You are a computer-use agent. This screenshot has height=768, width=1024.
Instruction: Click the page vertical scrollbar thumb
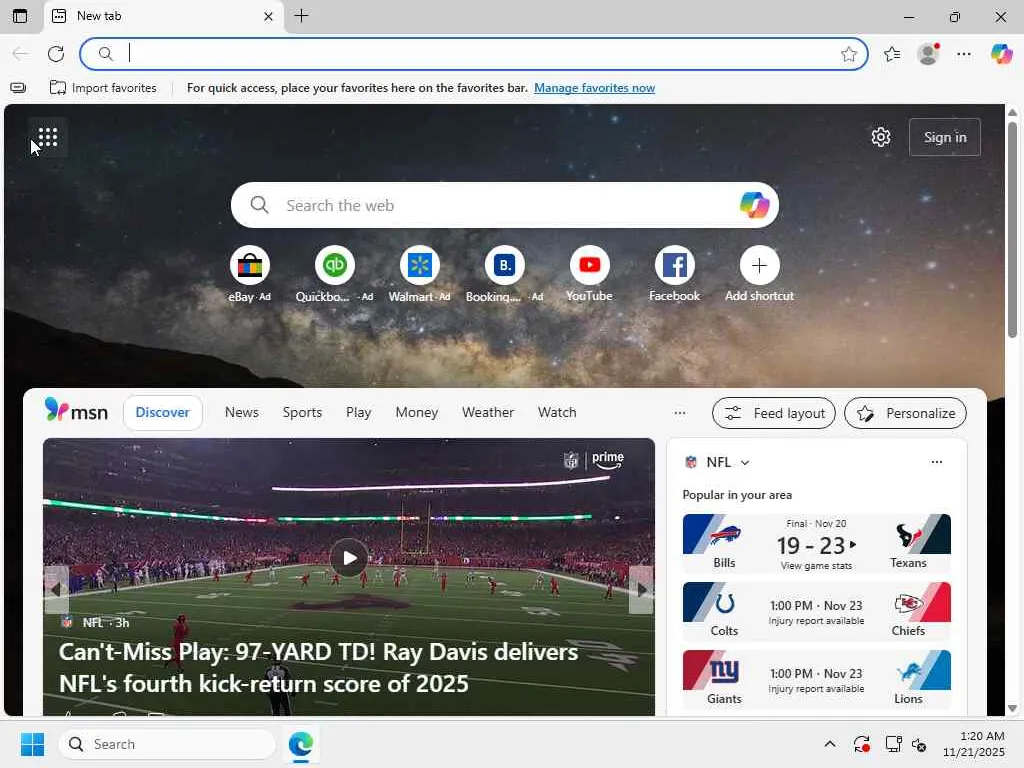(x=1012, y=230)
